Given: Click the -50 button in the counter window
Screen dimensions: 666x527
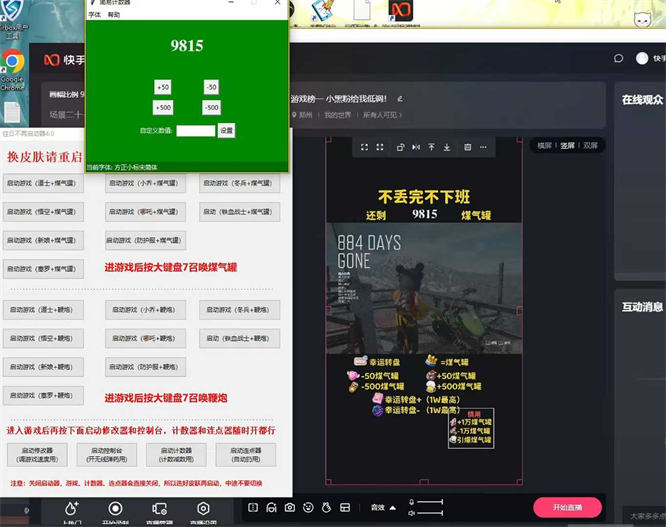Looking at the screenshot, I should pos(211,87).
